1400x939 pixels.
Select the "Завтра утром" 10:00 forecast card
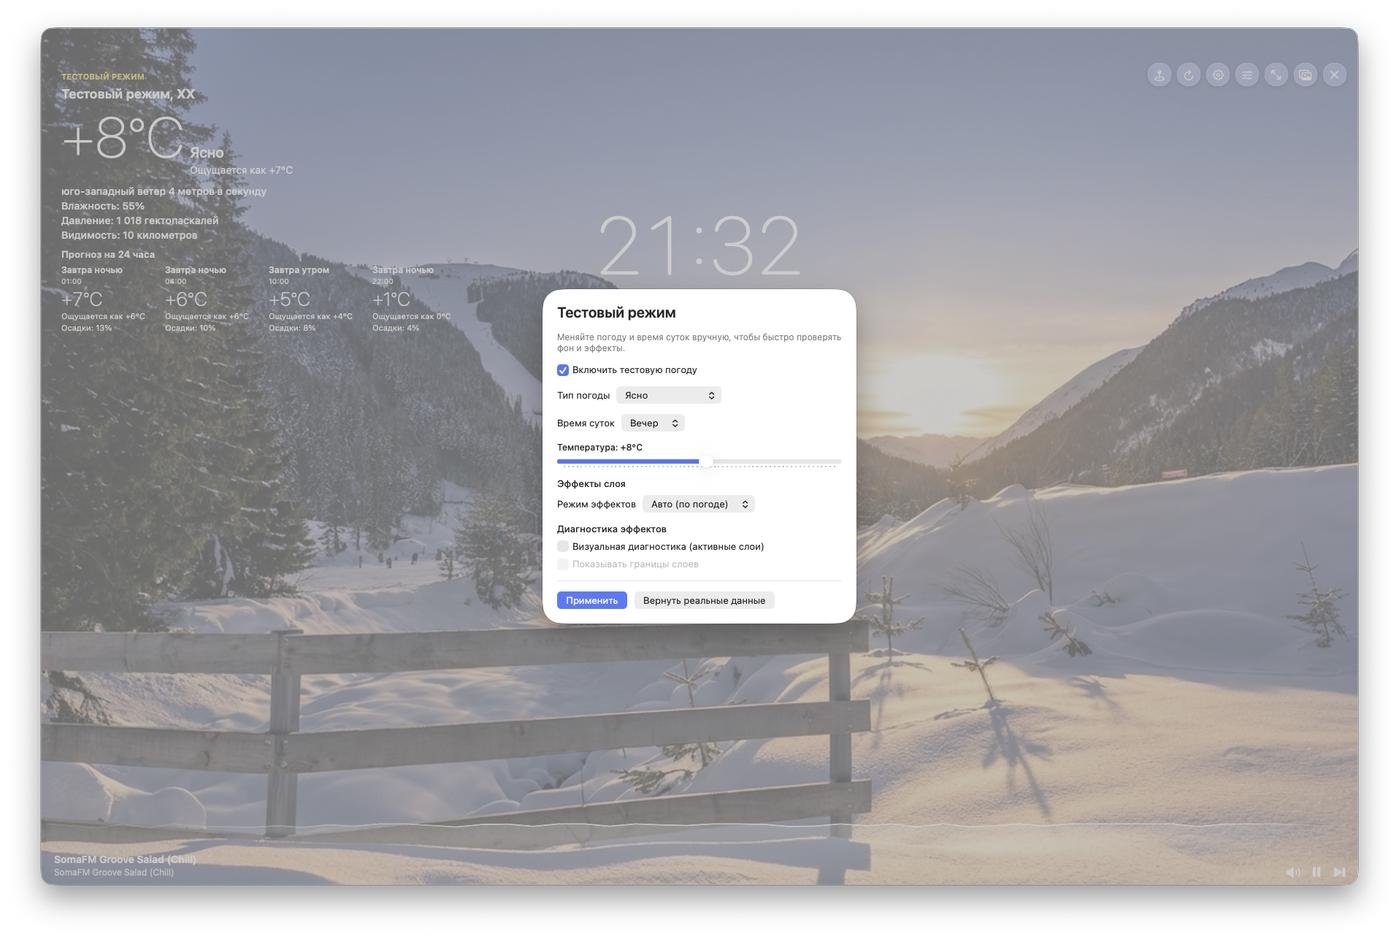(310, 298)
